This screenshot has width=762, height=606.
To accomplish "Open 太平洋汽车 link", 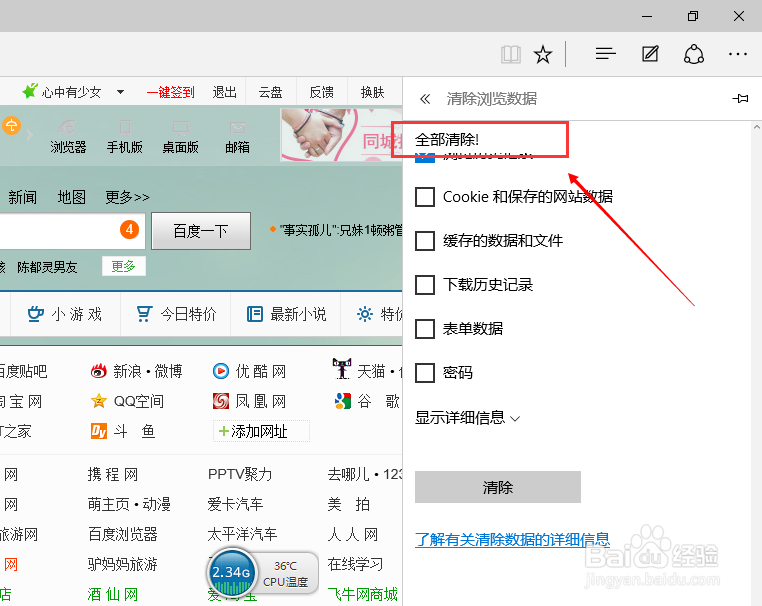I will coord(242,535).
